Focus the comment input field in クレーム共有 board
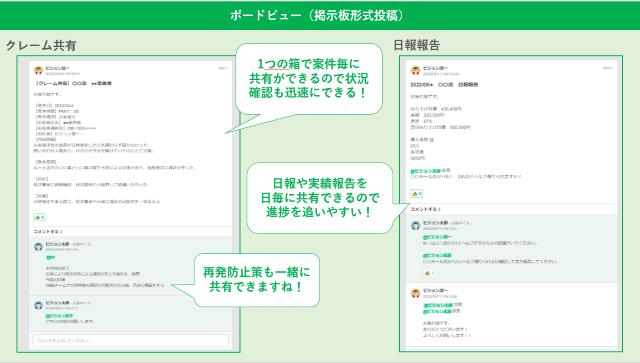 pos(130,341)
